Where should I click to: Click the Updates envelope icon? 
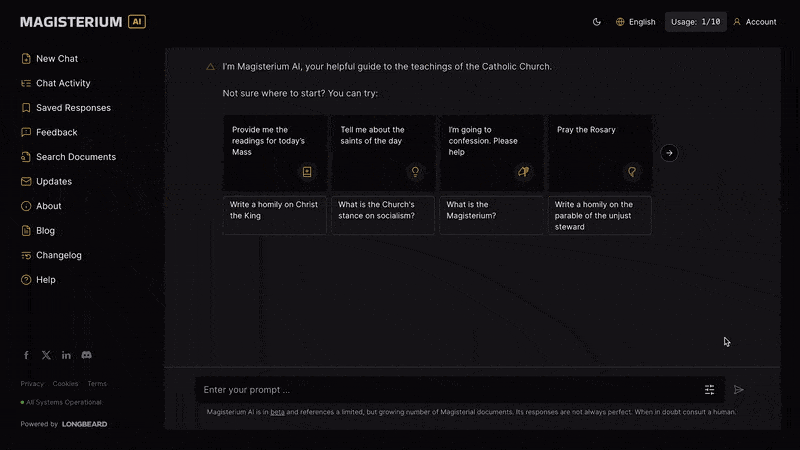(26, 182)
